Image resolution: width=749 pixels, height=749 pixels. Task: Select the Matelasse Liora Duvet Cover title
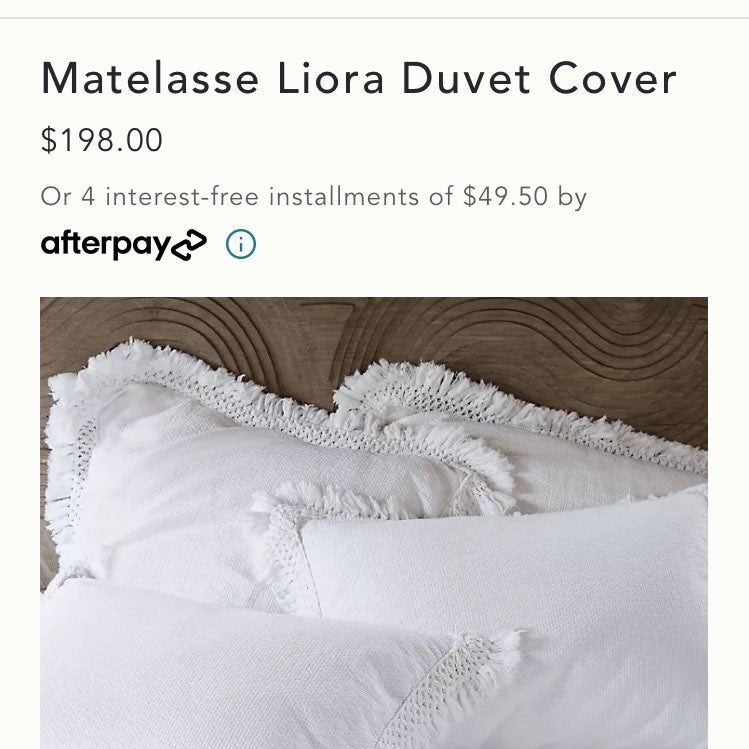tap(359, 78)
